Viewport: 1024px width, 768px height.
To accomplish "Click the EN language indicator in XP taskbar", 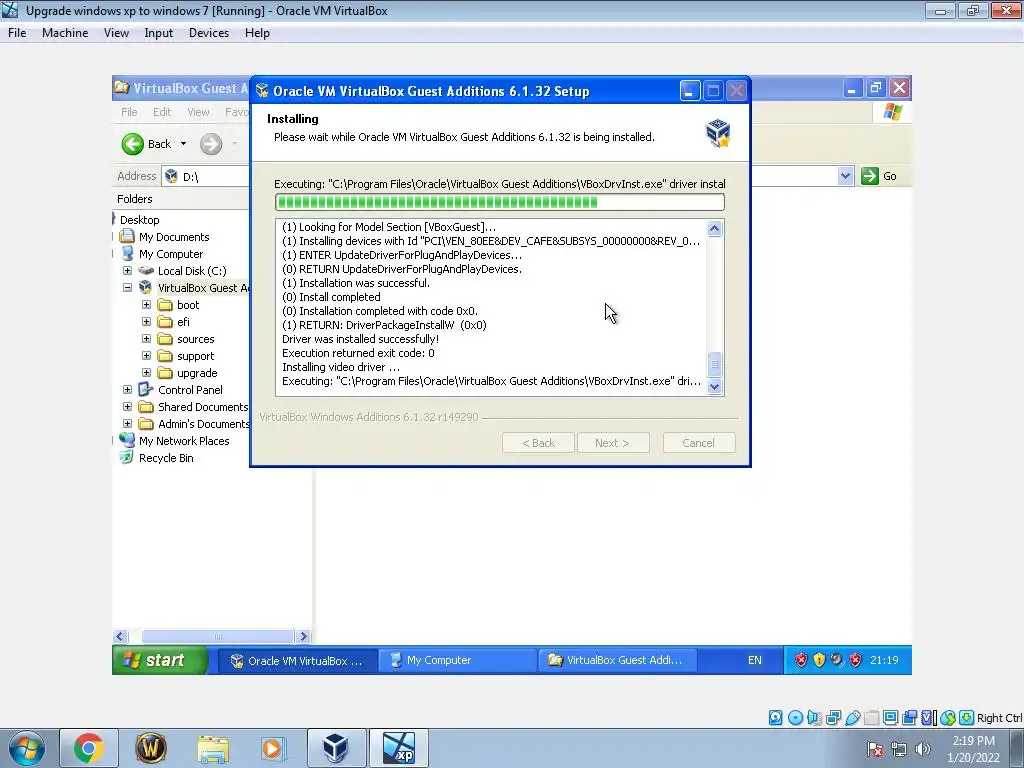I will (754, 660).
